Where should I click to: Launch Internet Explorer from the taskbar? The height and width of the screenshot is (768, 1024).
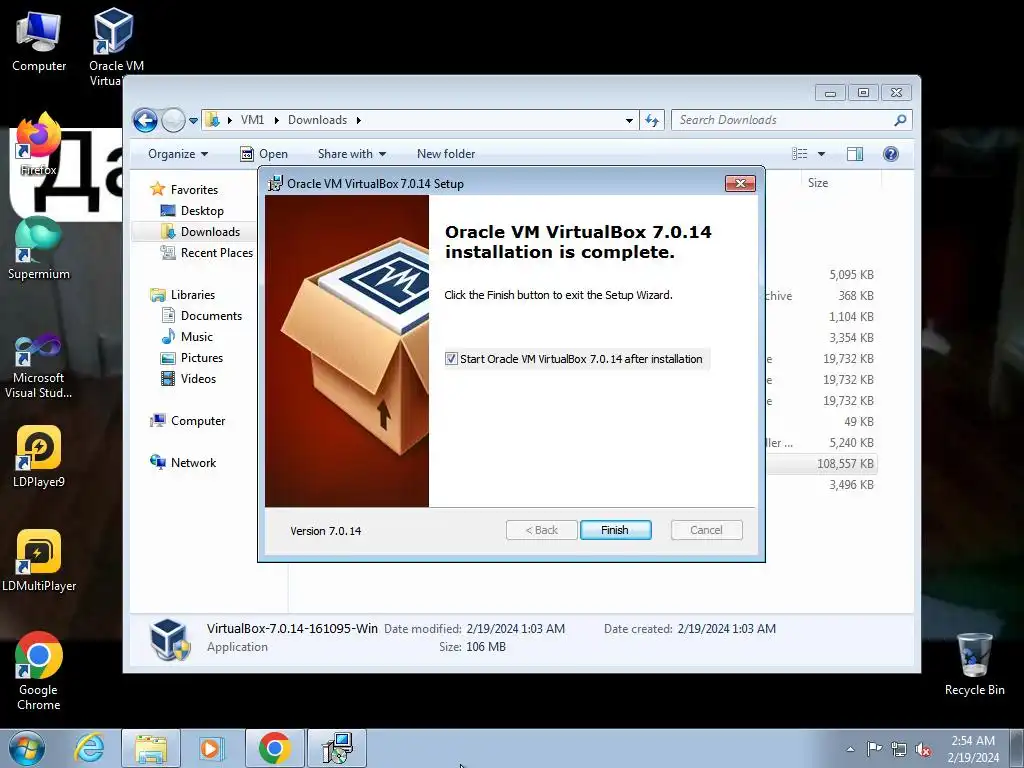point(89,748)
